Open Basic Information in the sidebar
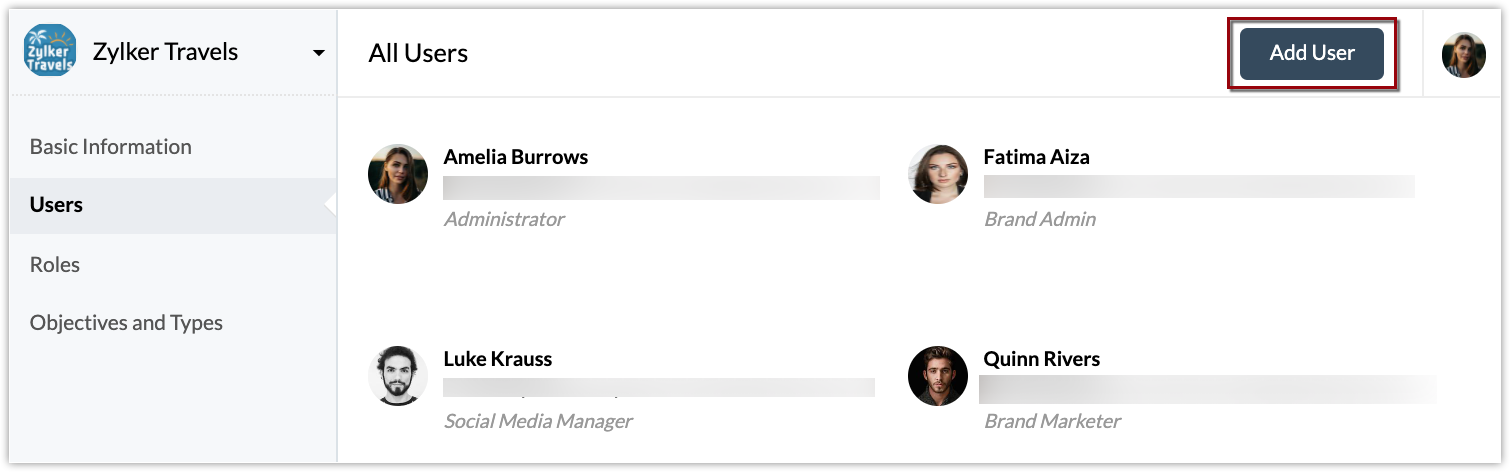 click(110, 147)
